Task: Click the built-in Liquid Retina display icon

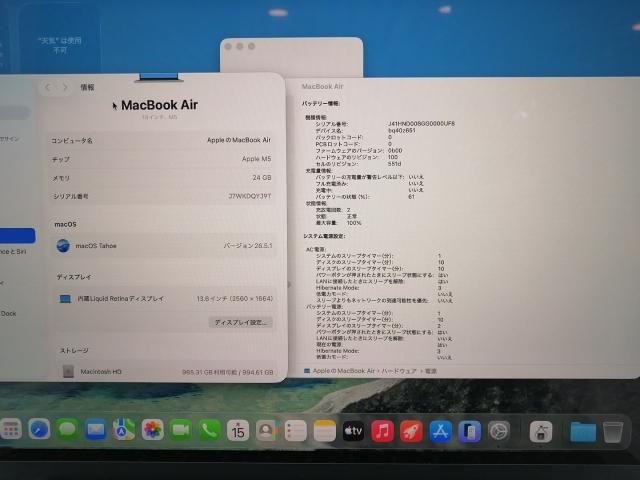Action: [65, 299]
